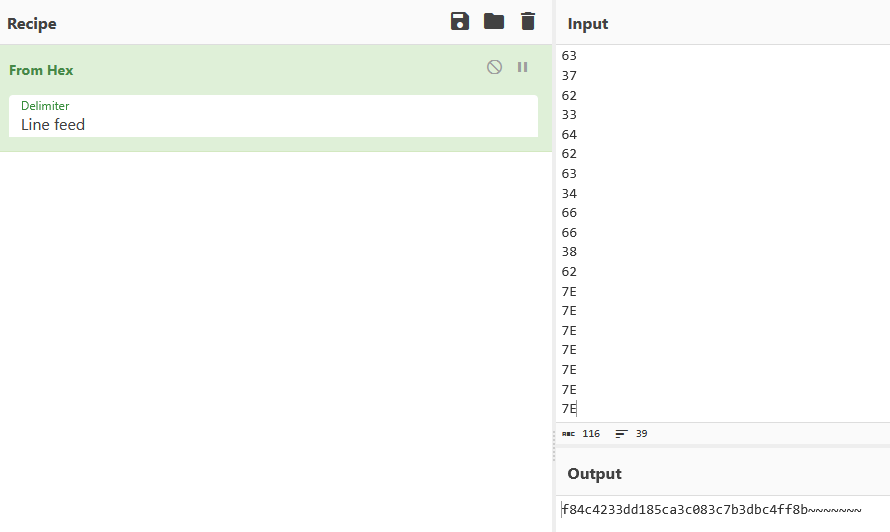Viewport: 890px width, 532px height.
Task: Click the Input panel header
Action: click(x=587, y=24)
